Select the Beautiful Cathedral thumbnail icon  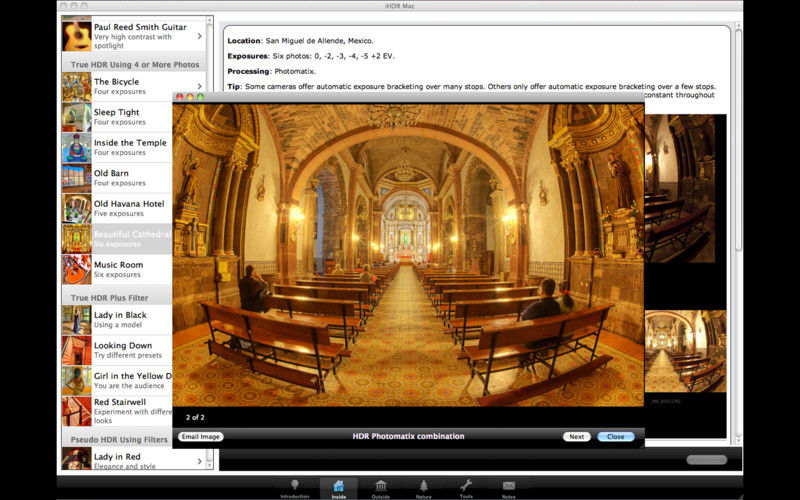[x=77, y=239]
